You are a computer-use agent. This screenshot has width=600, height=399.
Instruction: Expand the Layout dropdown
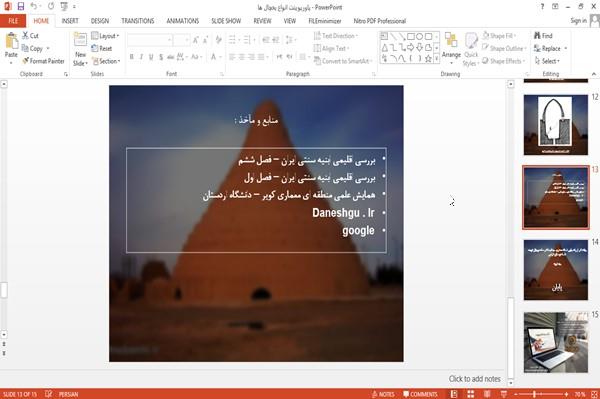105,36
